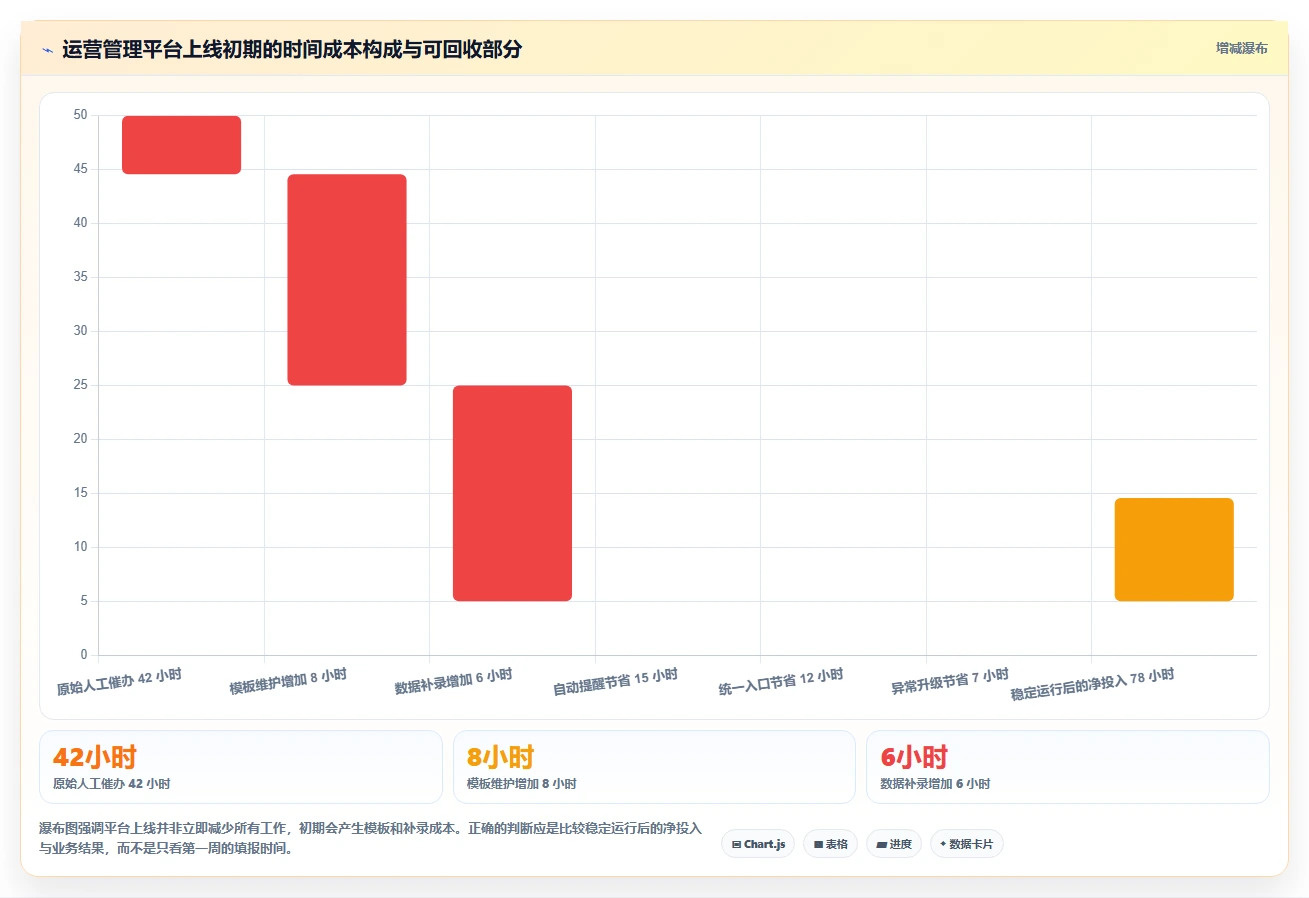
Task: Click the 进度 chip
Action: [894, 844]
